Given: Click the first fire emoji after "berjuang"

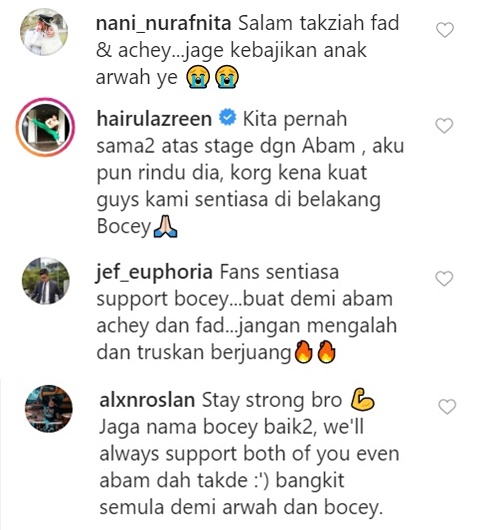Looking at the screenshot, I should pos(303,352).
